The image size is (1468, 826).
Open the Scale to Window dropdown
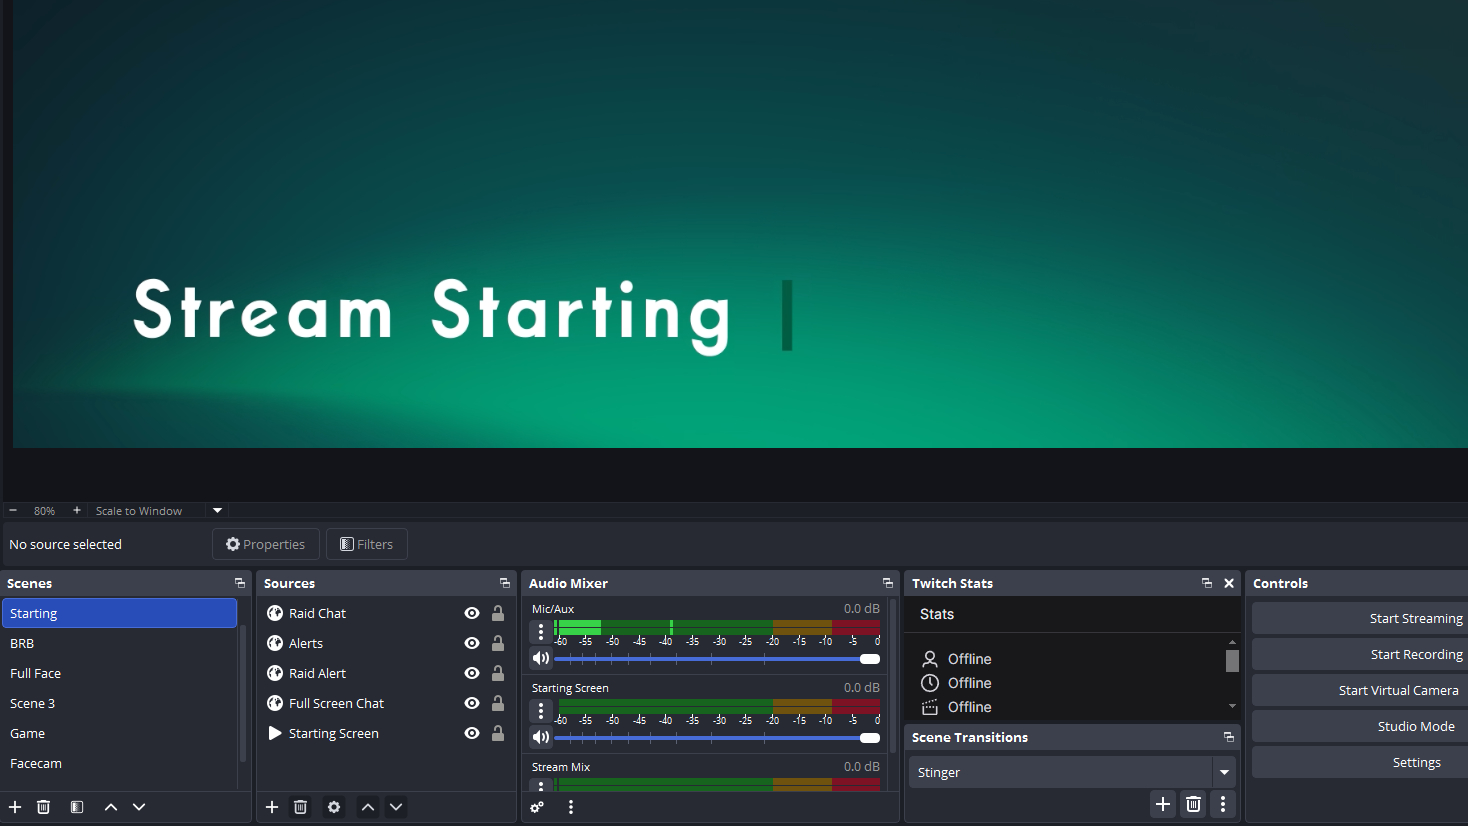[x=216, y=510]
